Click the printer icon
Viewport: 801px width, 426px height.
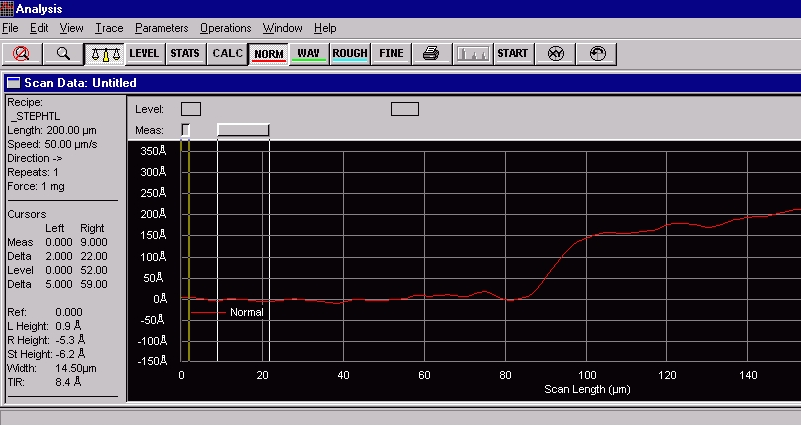[x=430, y=53]
